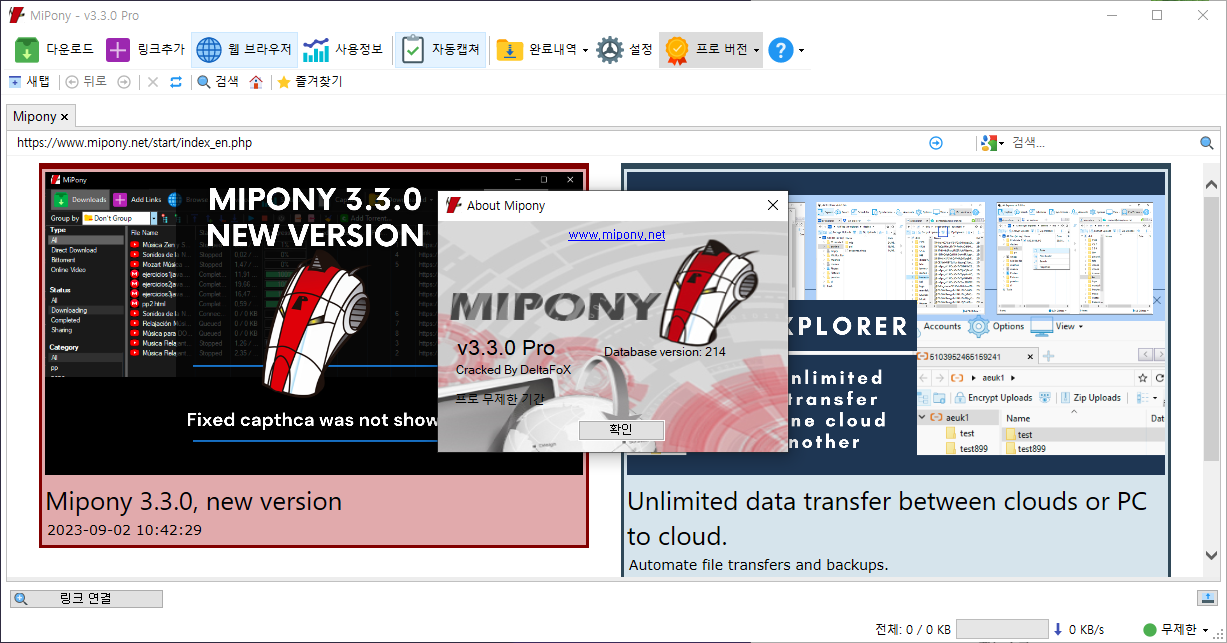The height and width of the screenshot is (643, 1227).
Task: Click the 'Database version: 214' text
Action: [665, 351]
